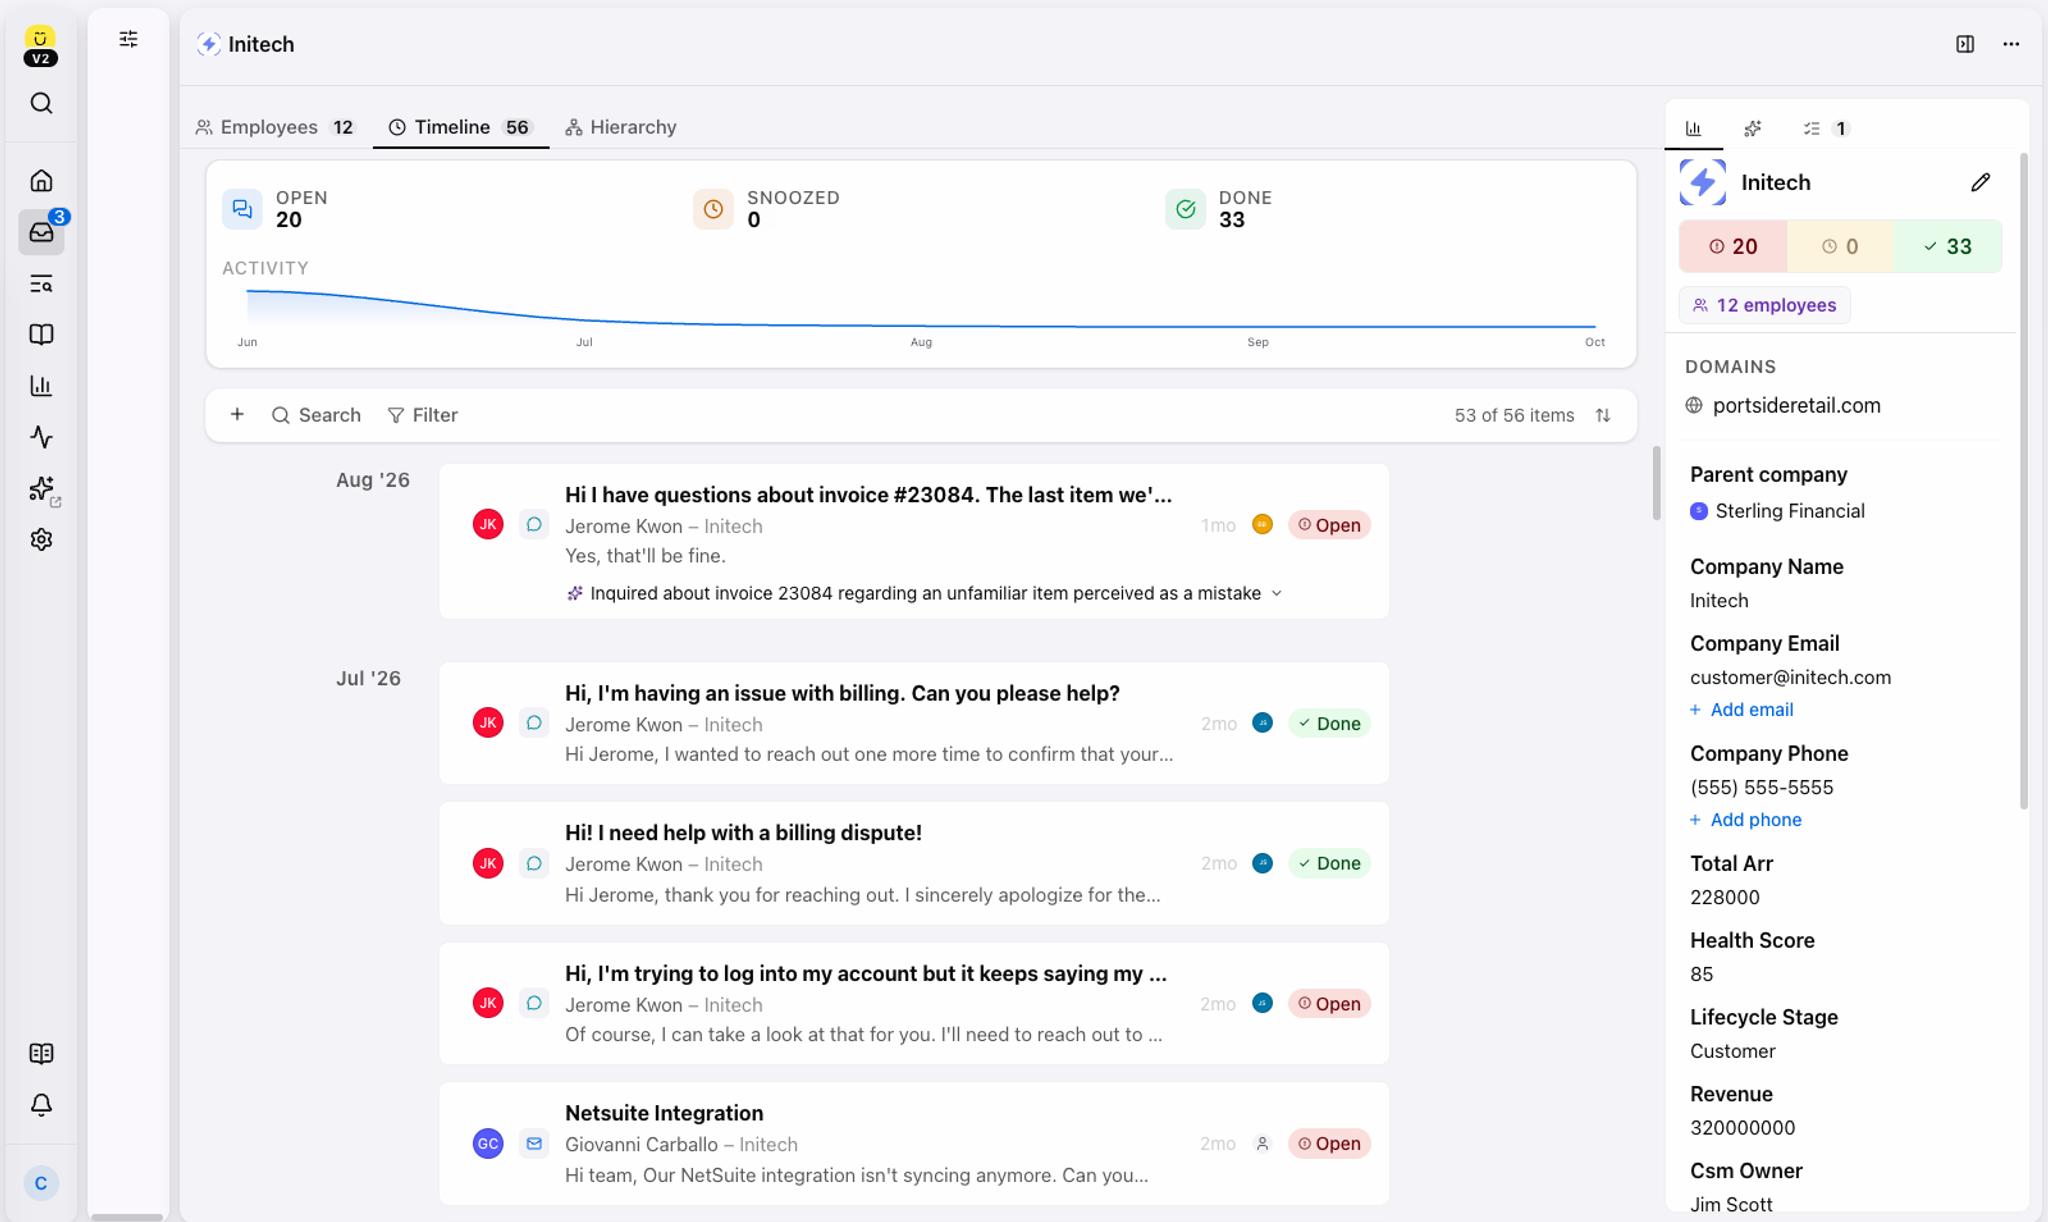This screenshot has height=1222, width=2048.
Task: Add a new timeline item with plus
Action: [x=237, y=414]
